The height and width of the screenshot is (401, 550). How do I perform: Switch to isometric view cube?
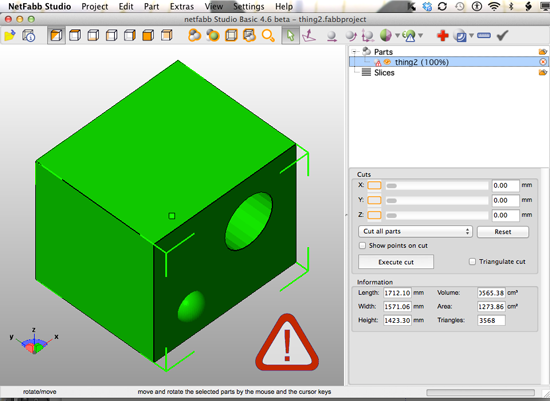(x=56, y=35)
